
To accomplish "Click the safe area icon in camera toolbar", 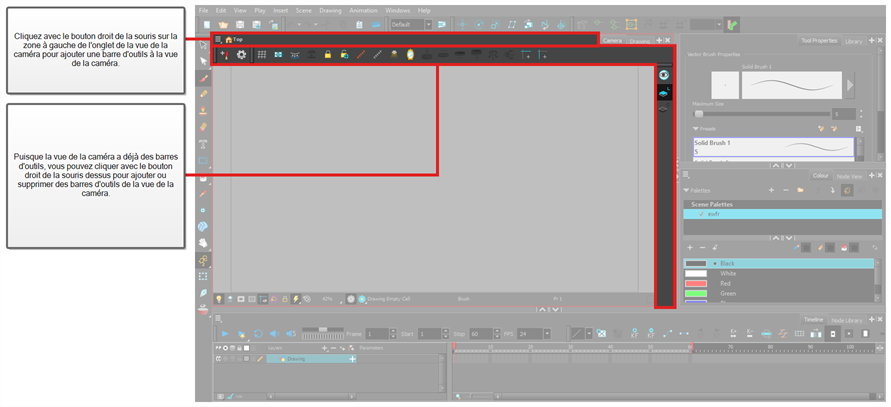I will (x=278, y=55).
